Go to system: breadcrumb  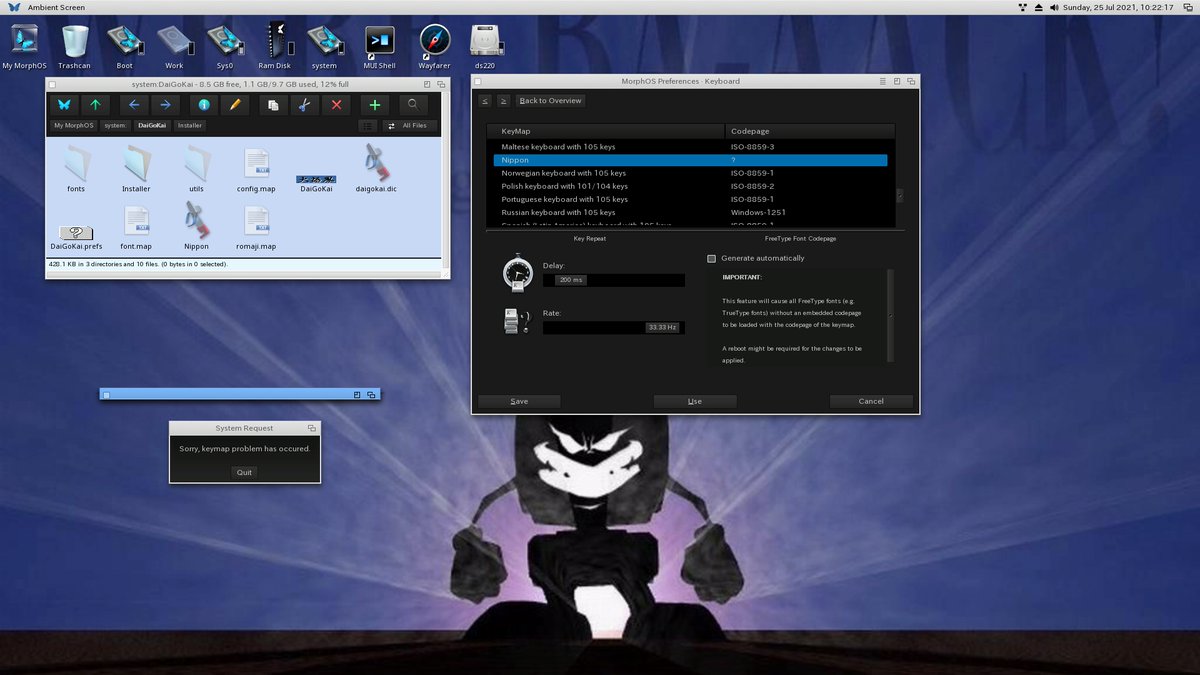tap(116, 126)
